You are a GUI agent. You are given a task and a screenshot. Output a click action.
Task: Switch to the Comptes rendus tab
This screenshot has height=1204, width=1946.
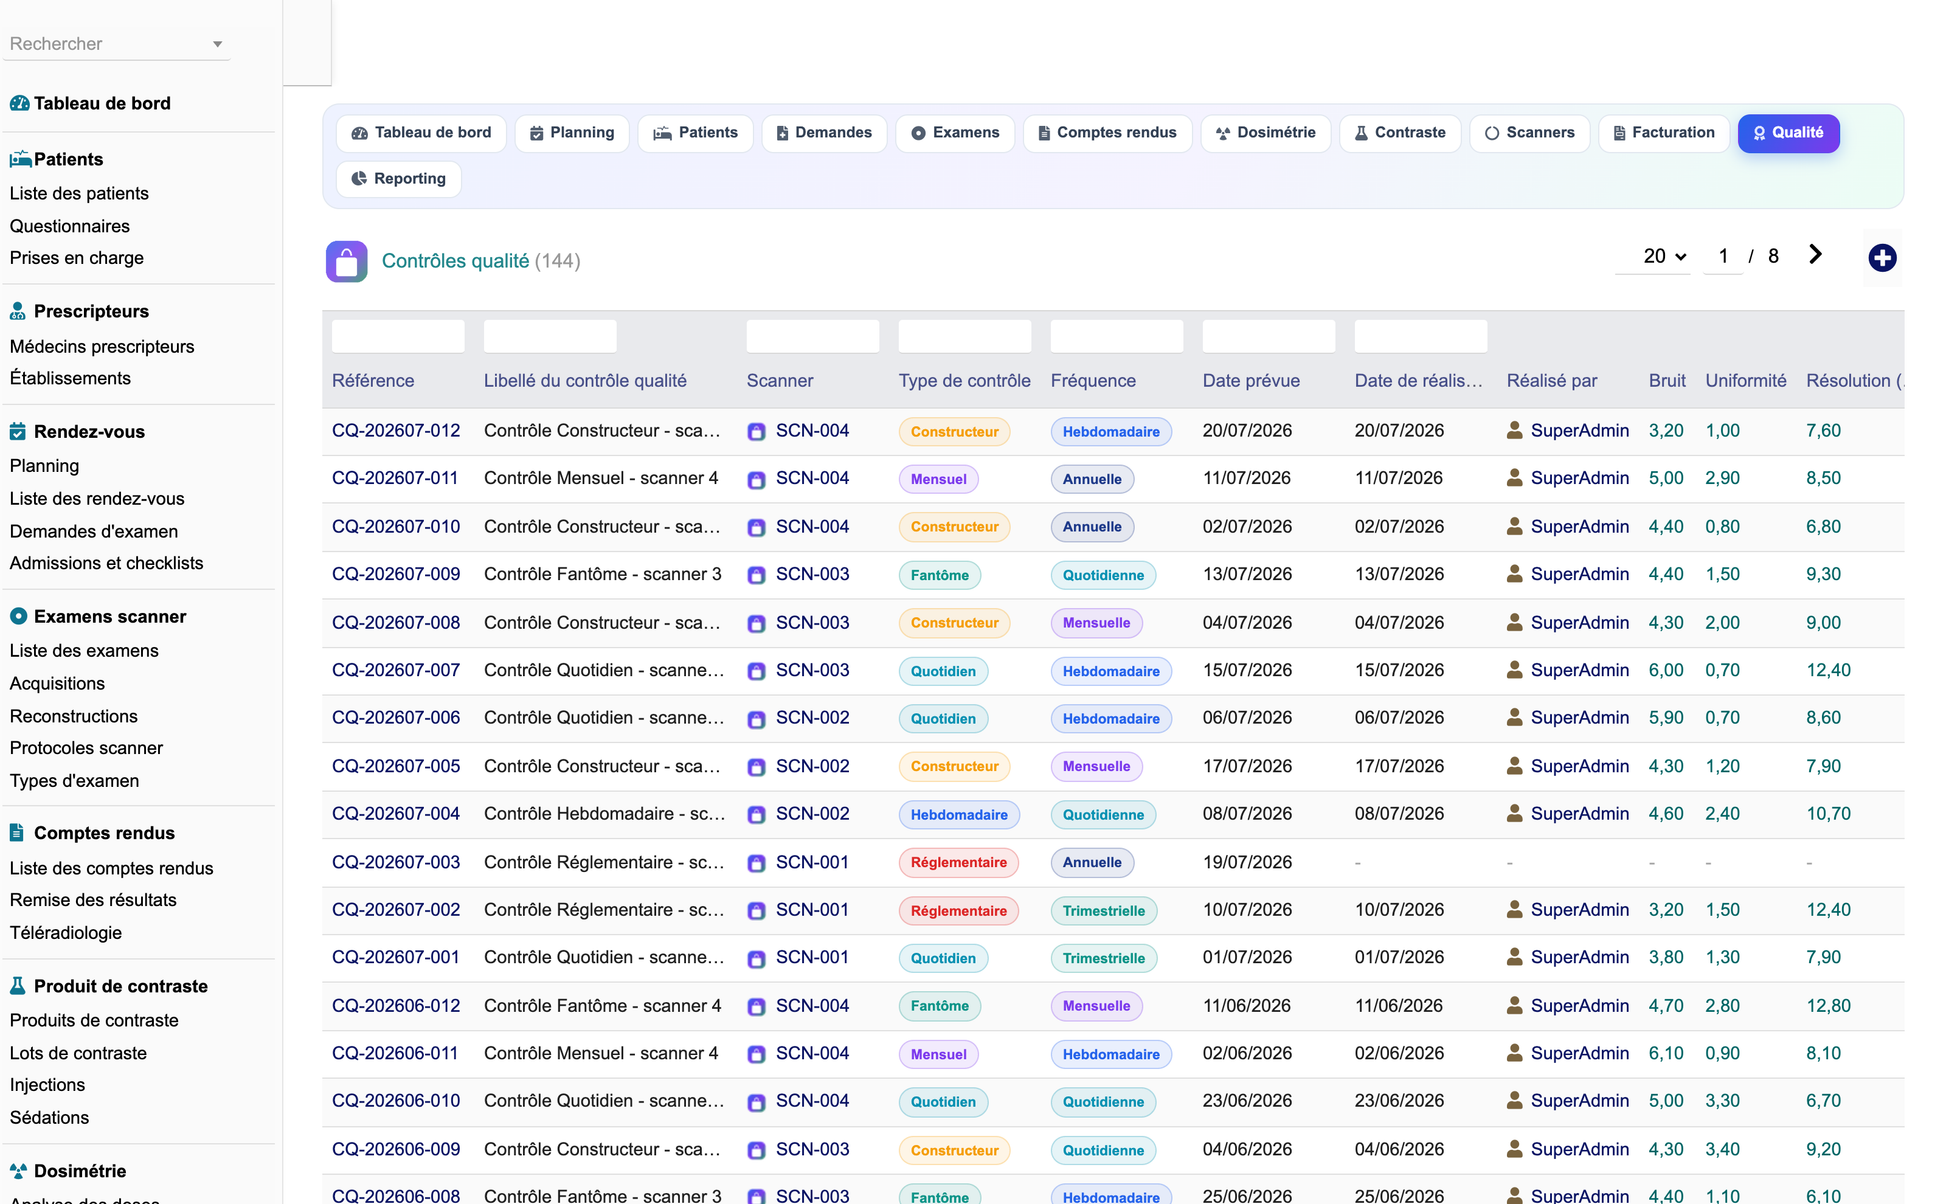pyautogui.click(x=1107, y=133)
